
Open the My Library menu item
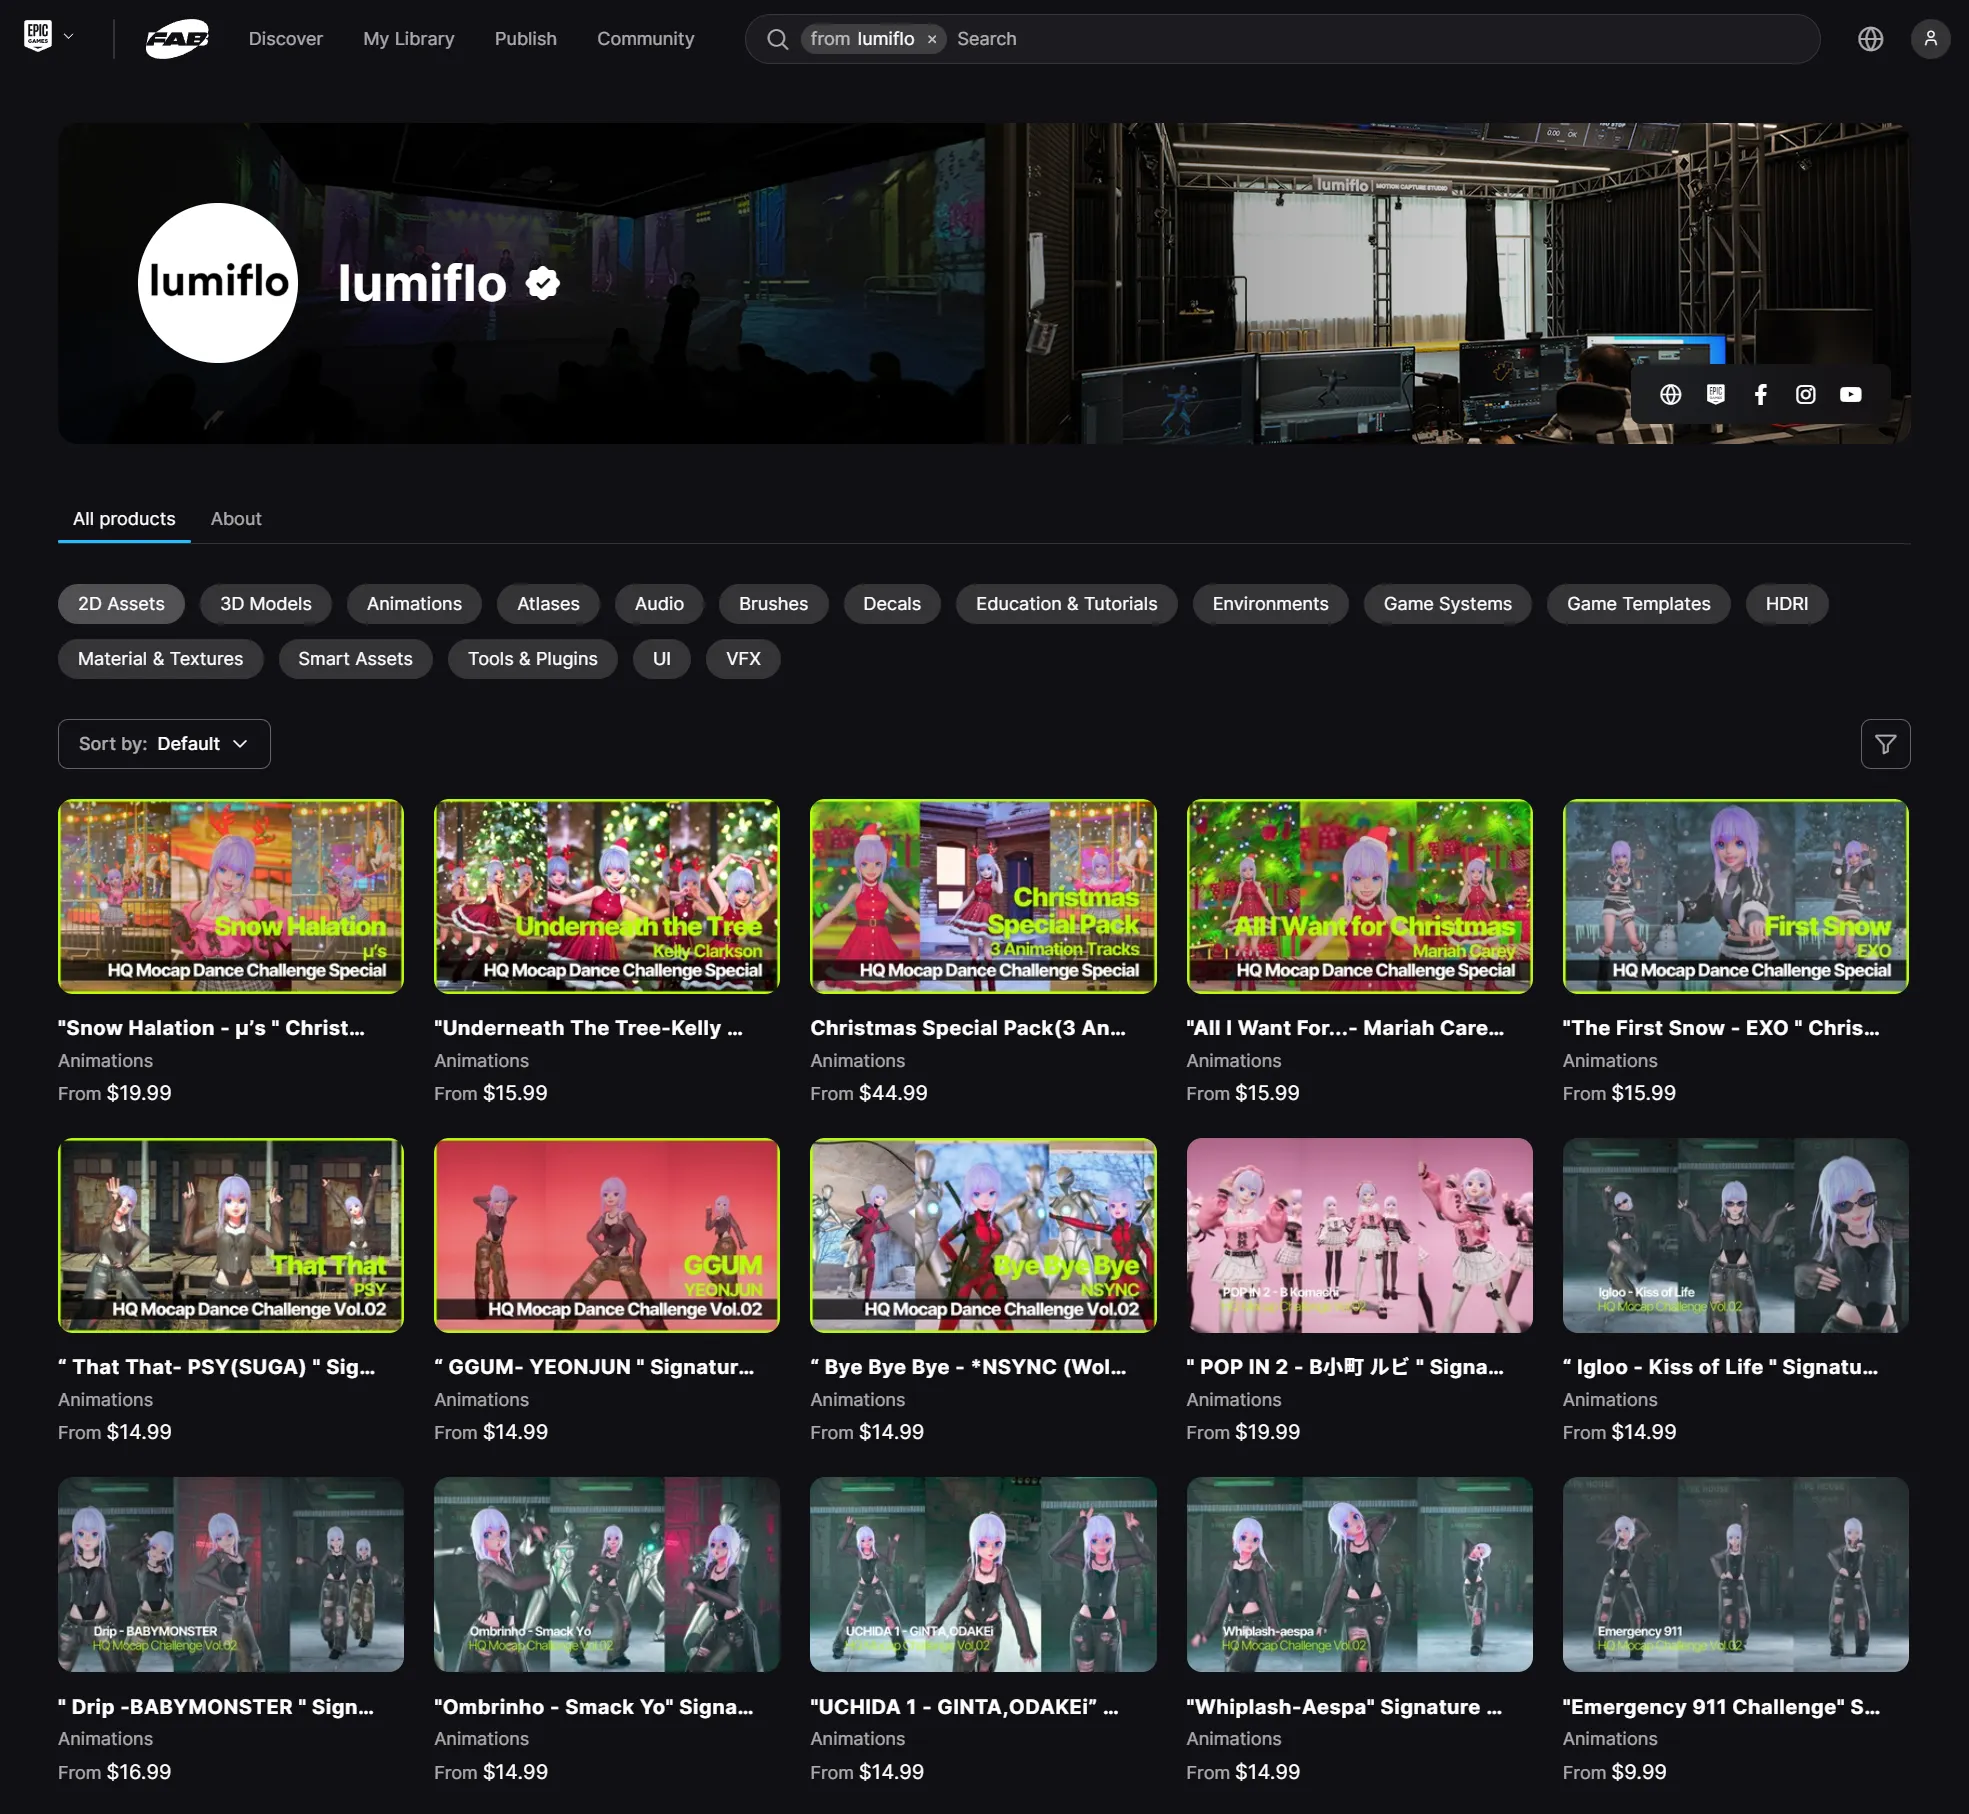tap(408, 39)
